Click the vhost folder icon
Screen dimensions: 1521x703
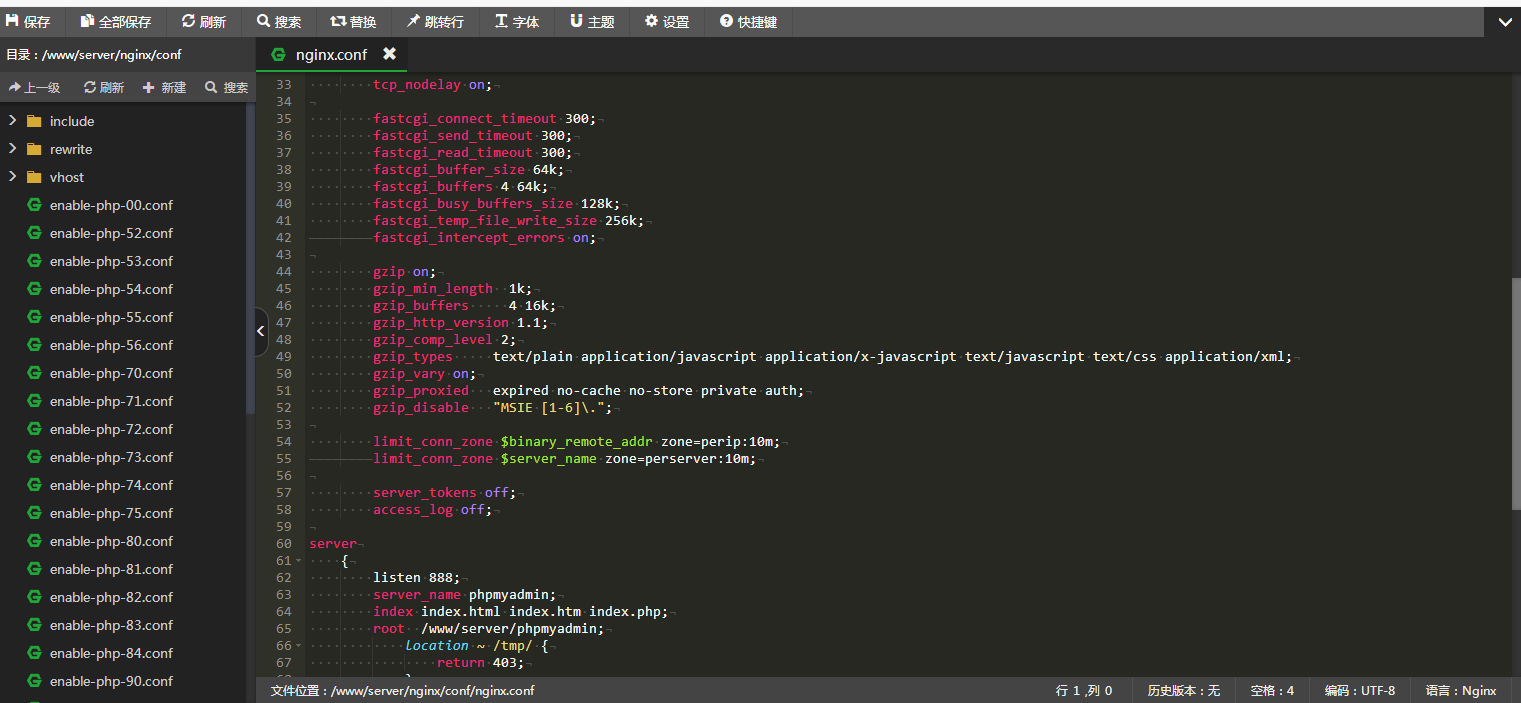pyautogui.click(x=34, y=177)
